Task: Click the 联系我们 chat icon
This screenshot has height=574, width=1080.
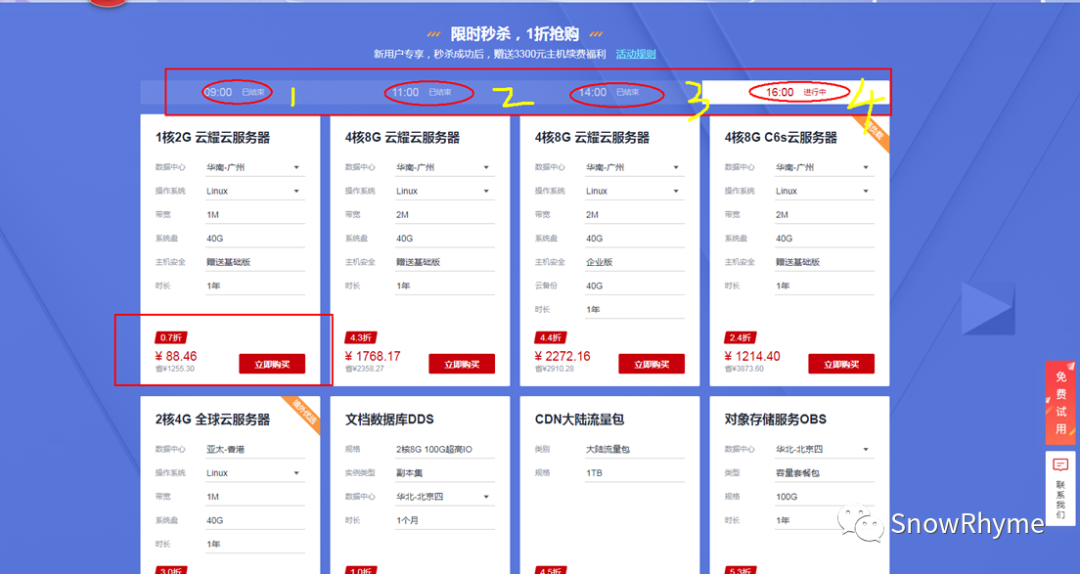Action: click(1061, 464)
